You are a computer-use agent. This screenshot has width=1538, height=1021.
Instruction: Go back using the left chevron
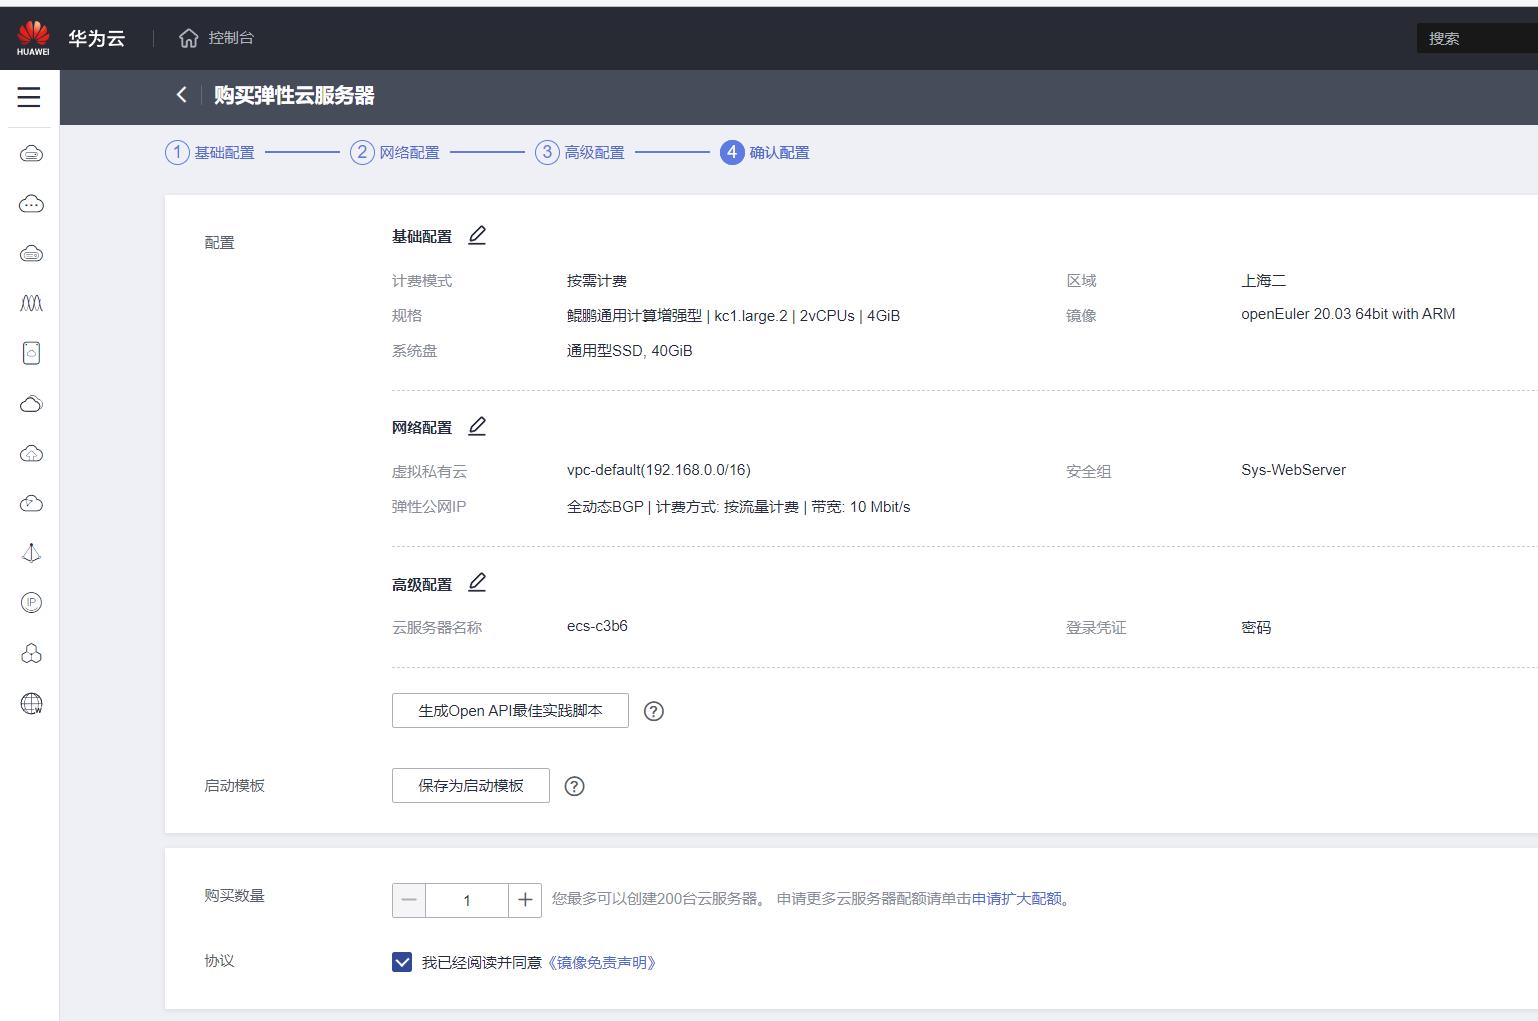click(181, 95)
